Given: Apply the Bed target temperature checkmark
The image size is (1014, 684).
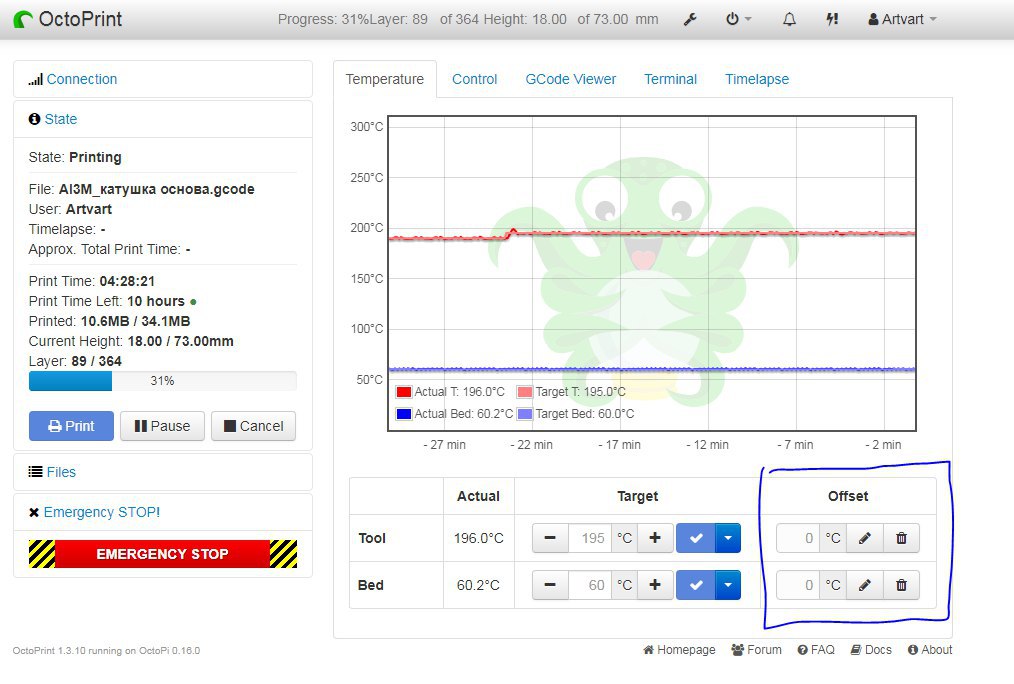Looking at the screenshot, I should tap(696, 585).
